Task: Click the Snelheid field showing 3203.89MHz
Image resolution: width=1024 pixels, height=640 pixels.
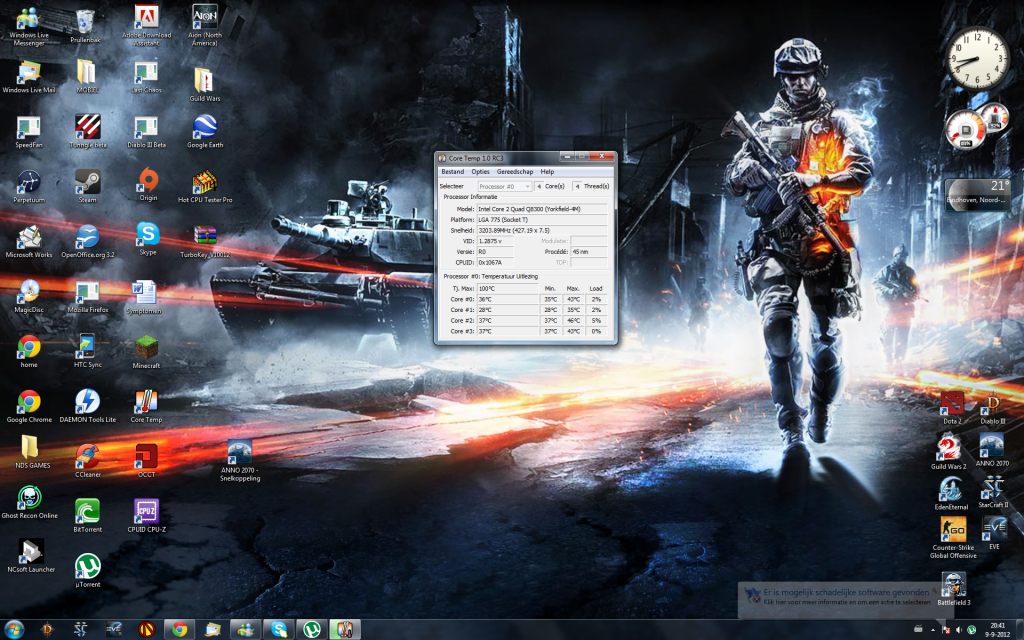Action: pyautogui.click(x=542, y=231)
